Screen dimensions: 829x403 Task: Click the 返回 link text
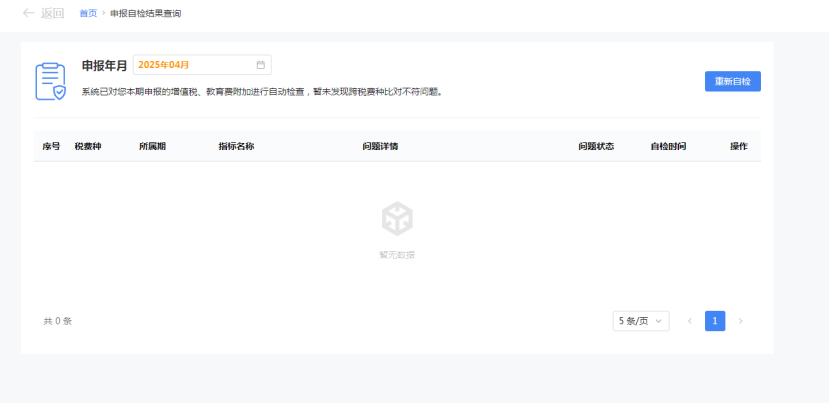53,13
